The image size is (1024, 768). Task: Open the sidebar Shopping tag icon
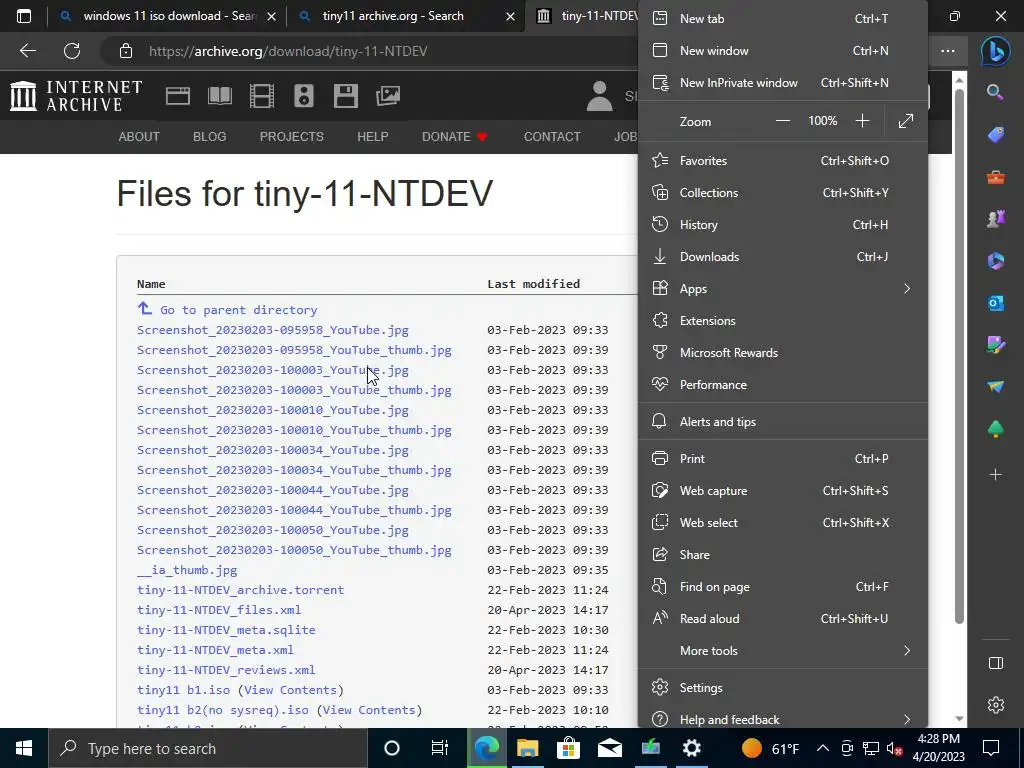pyautogui.click(x=995, y=135)
